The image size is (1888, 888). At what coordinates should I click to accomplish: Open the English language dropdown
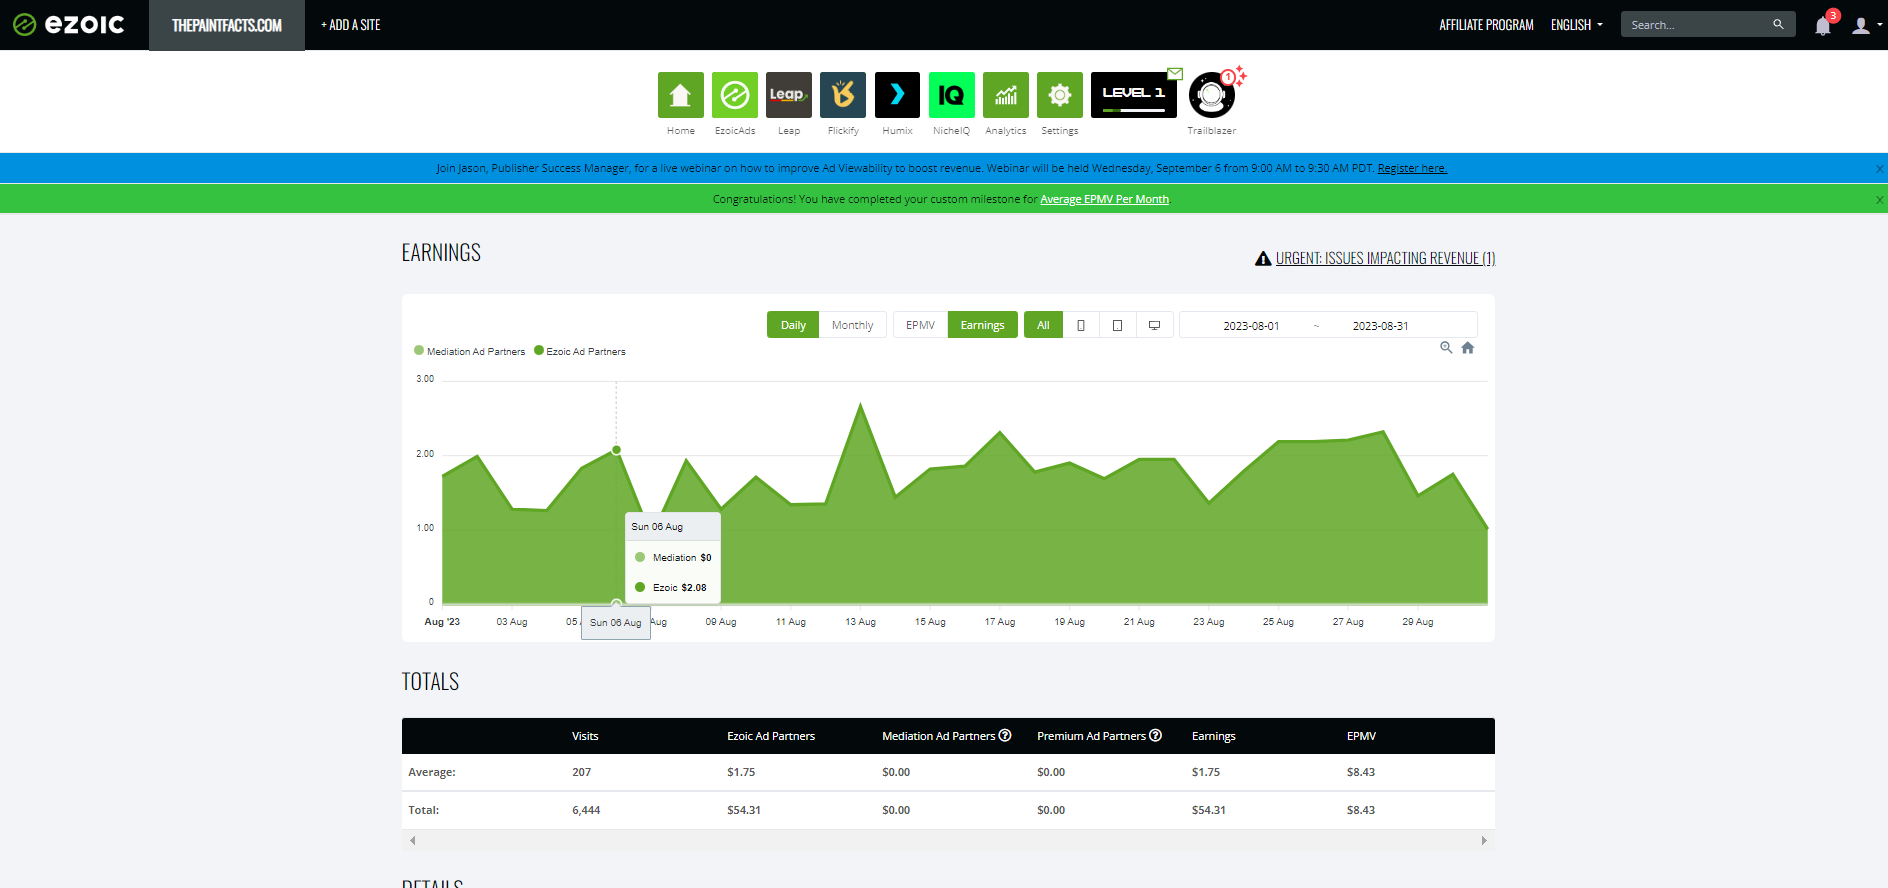pos(1576,25)
